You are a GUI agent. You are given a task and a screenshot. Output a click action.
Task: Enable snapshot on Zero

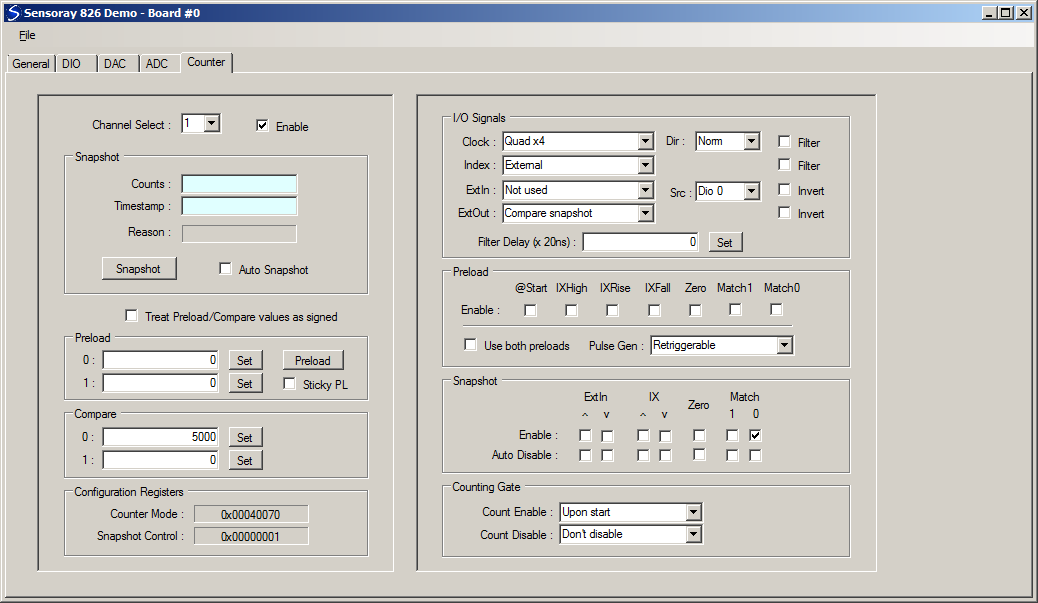click(699, 435)
